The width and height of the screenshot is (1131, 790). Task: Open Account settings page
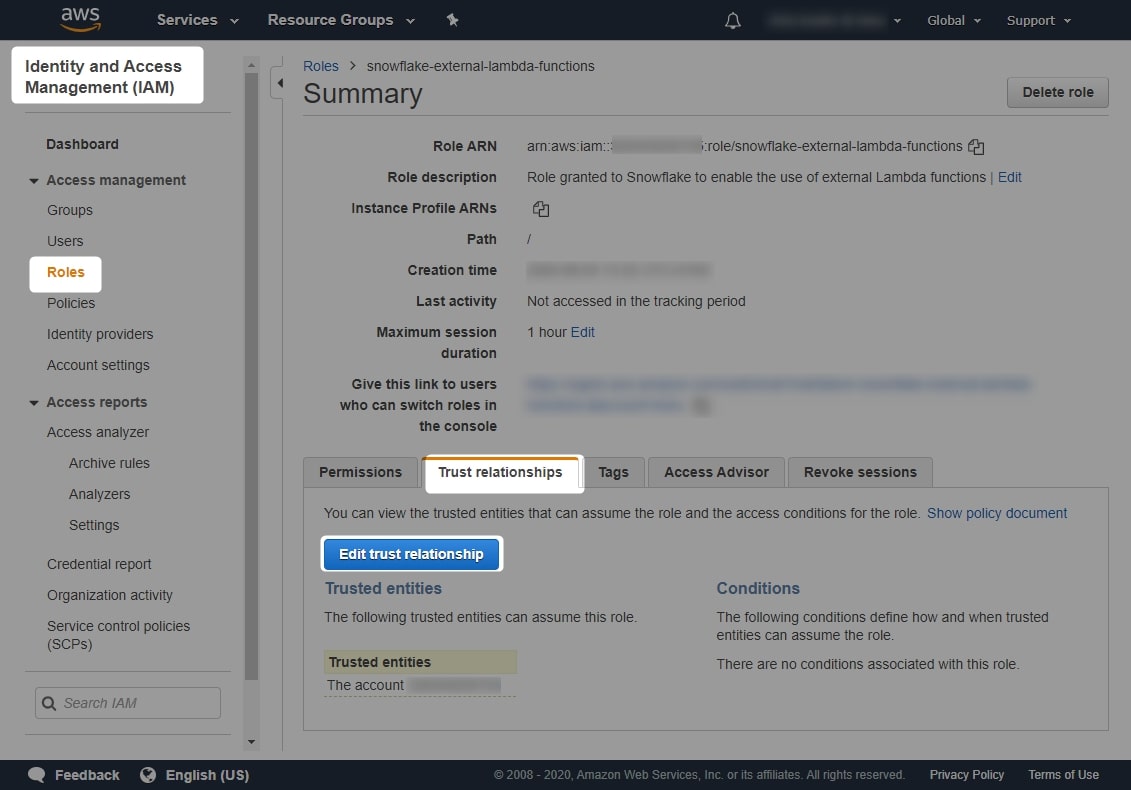coord(98,366)
